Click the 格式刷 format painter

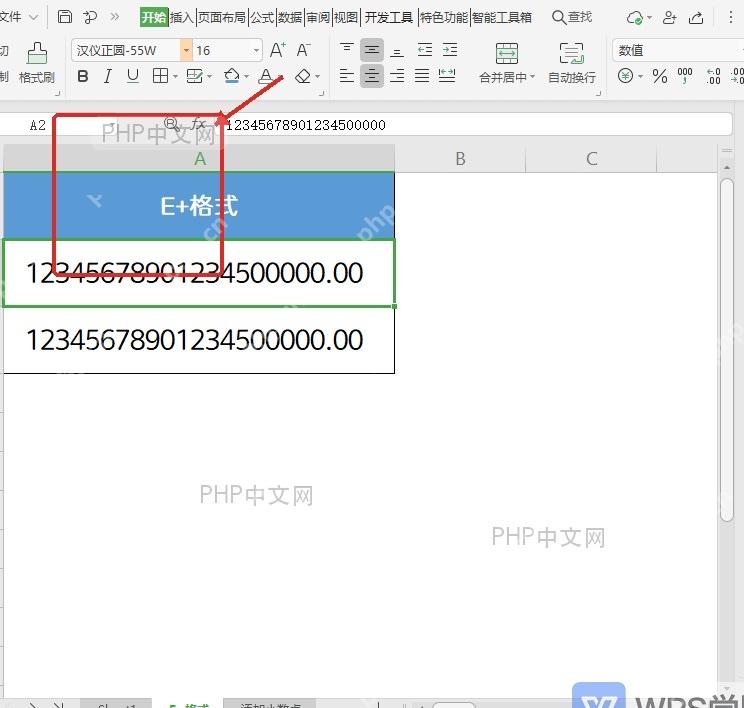click(x=37, y=63)
